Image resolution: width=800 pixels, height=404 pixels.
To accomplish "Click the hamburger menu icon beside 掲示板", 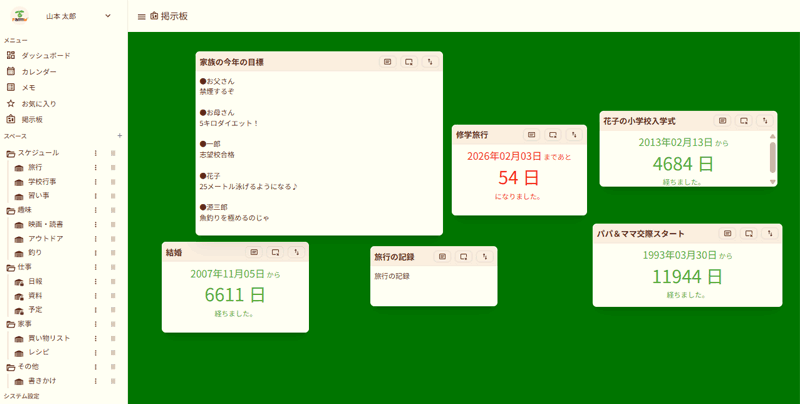I will (141, 17).
